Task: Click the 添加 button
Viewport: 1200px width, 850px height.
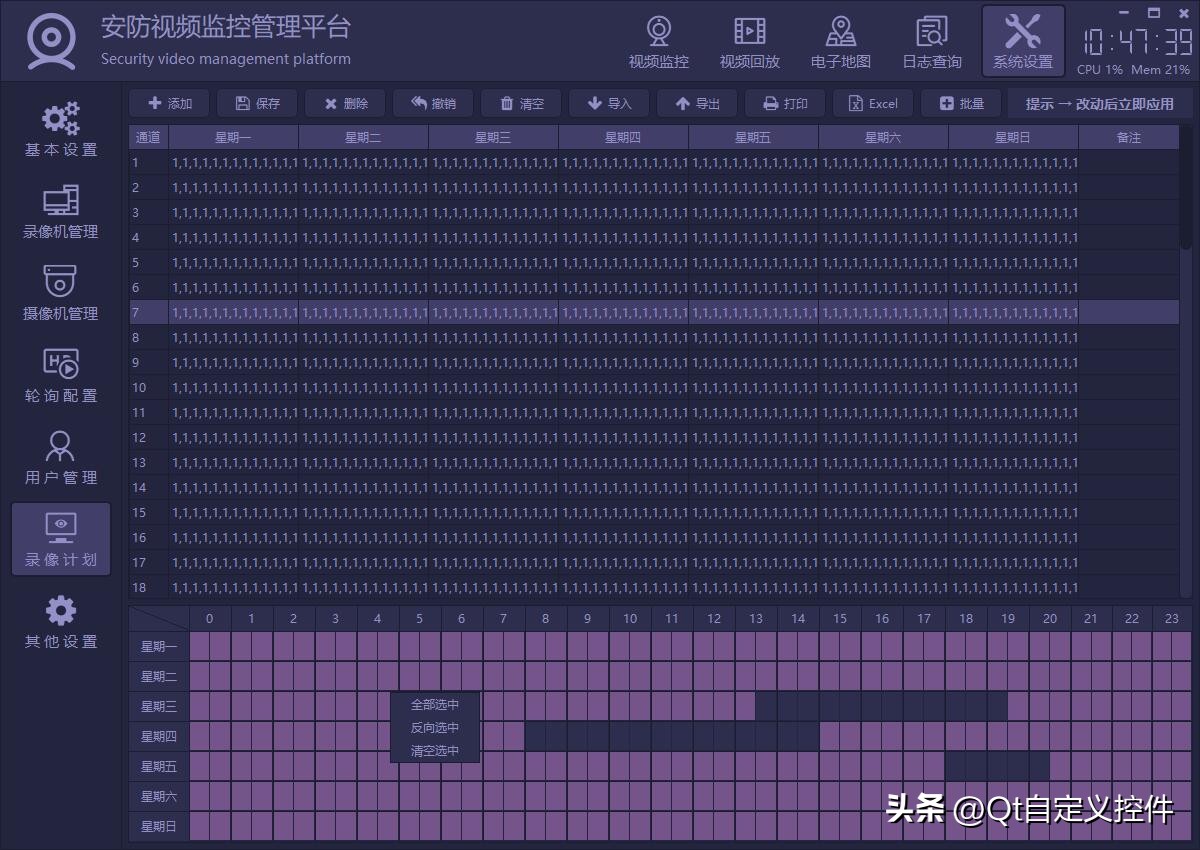Action: click(169, 102)
